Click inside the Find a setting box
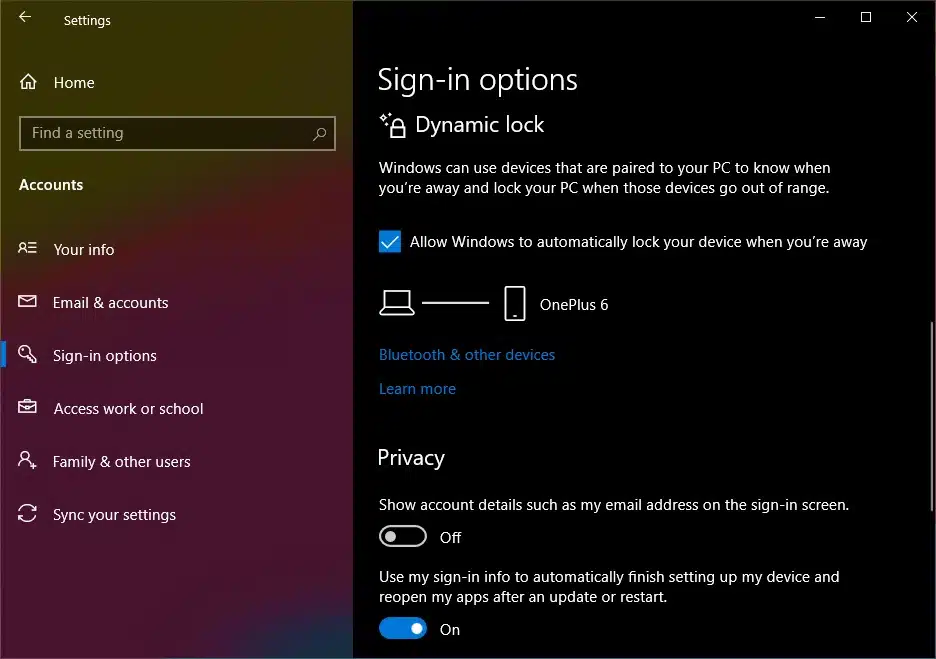936x659 pixels. [x=150, y=133]
